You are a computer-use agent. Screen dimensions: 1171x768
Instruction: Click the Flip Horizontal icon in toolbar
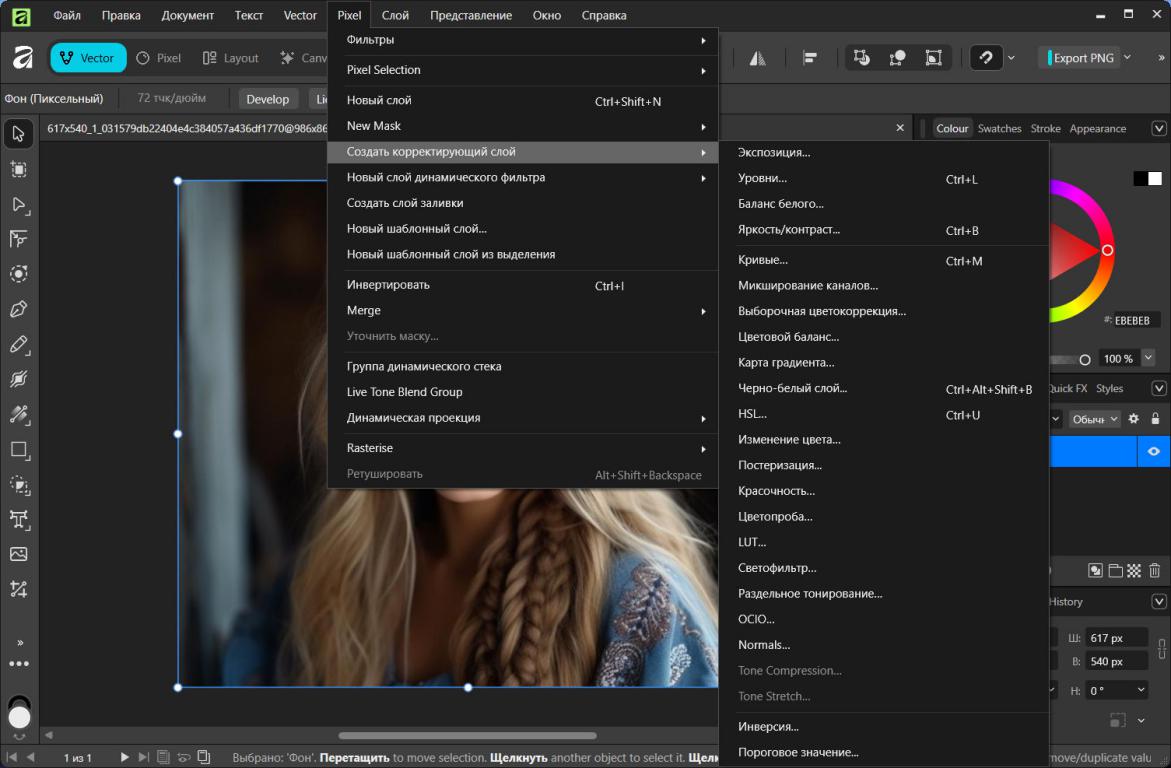coord(757,58)
